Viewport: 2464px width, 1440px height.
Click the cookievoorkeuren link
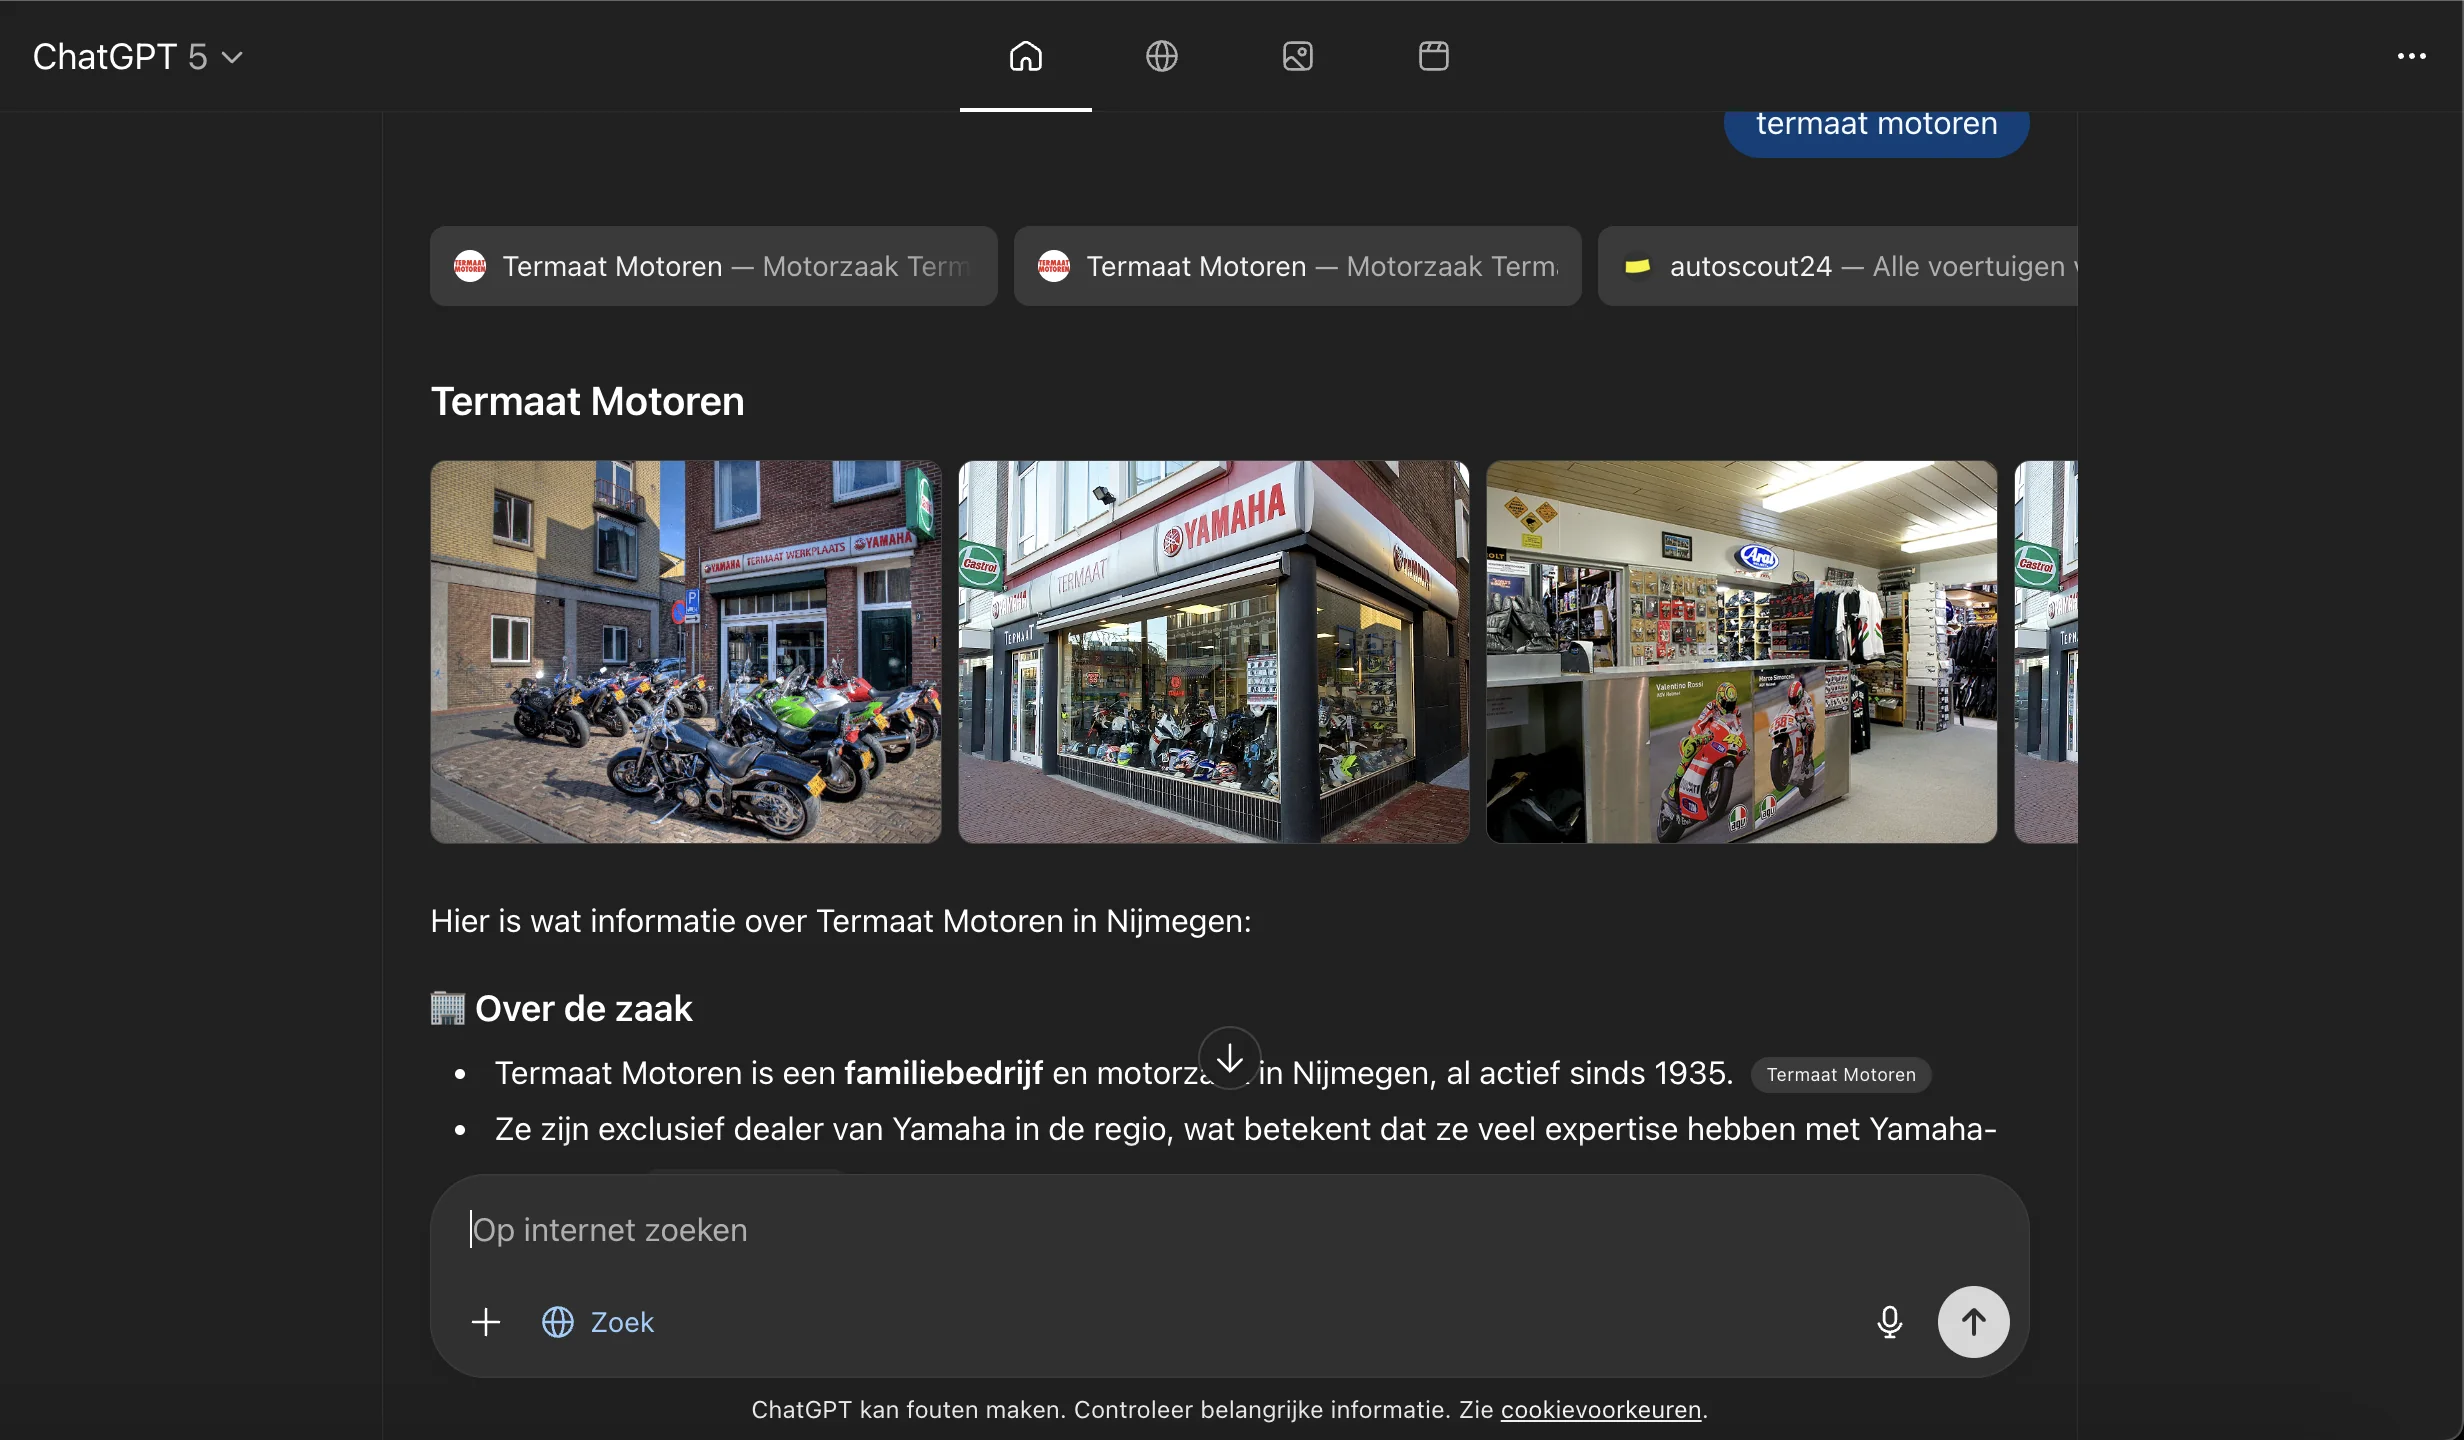1600,1410
